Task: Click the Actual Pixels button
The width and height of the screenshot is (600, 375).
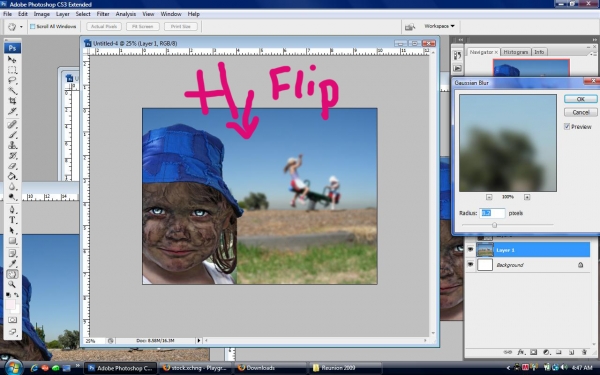Action: coord(104,26)
